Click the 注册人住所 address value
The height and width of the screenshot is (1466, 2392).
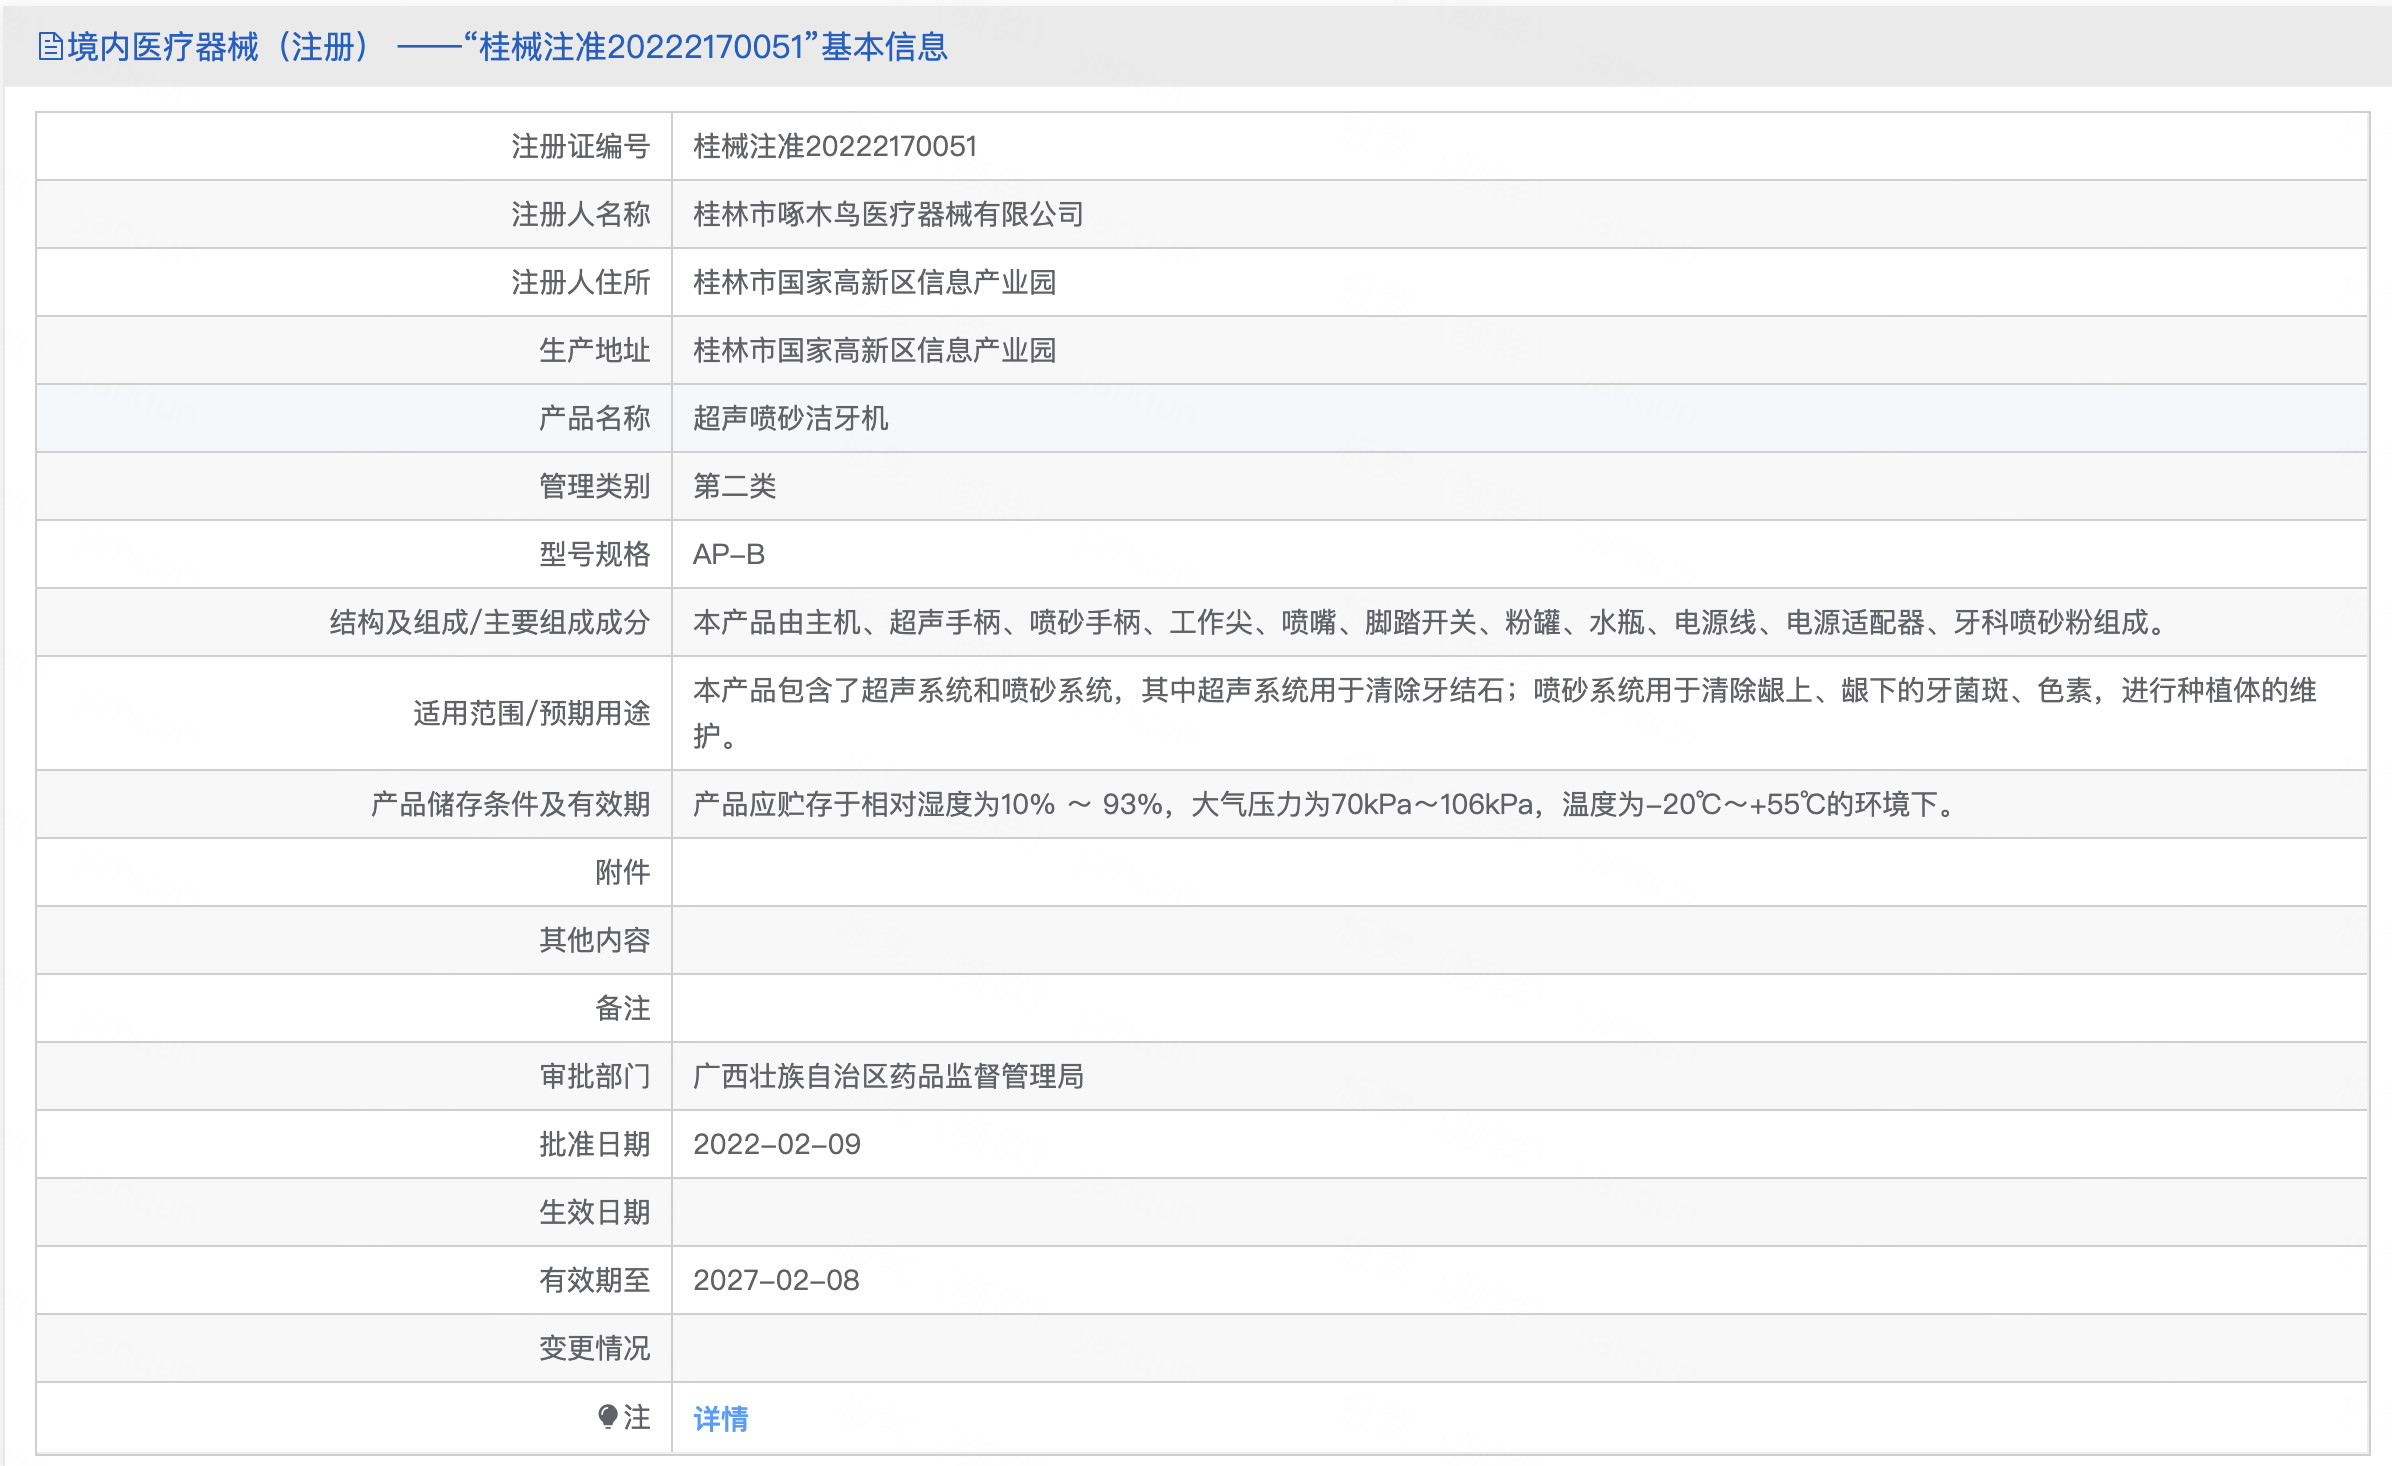pyautogui.click(x=874, y=283)
